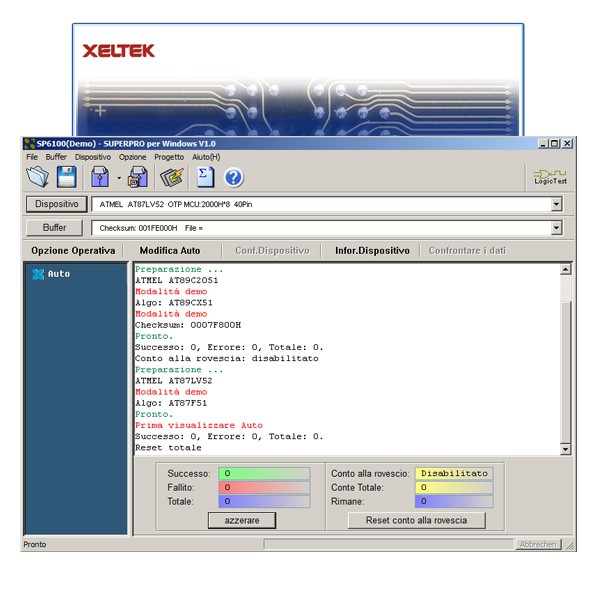Click the Sigma checksum page icon
The image size is (600, 600).
pyautogui.click(x=205, y=177)
